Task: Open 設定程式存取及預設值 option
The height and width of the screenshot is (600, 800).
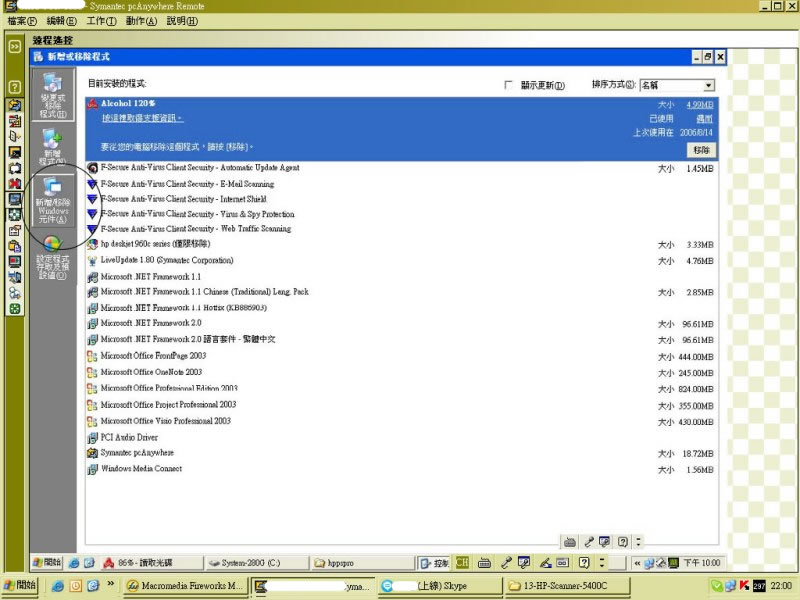Action: [53, 258]
